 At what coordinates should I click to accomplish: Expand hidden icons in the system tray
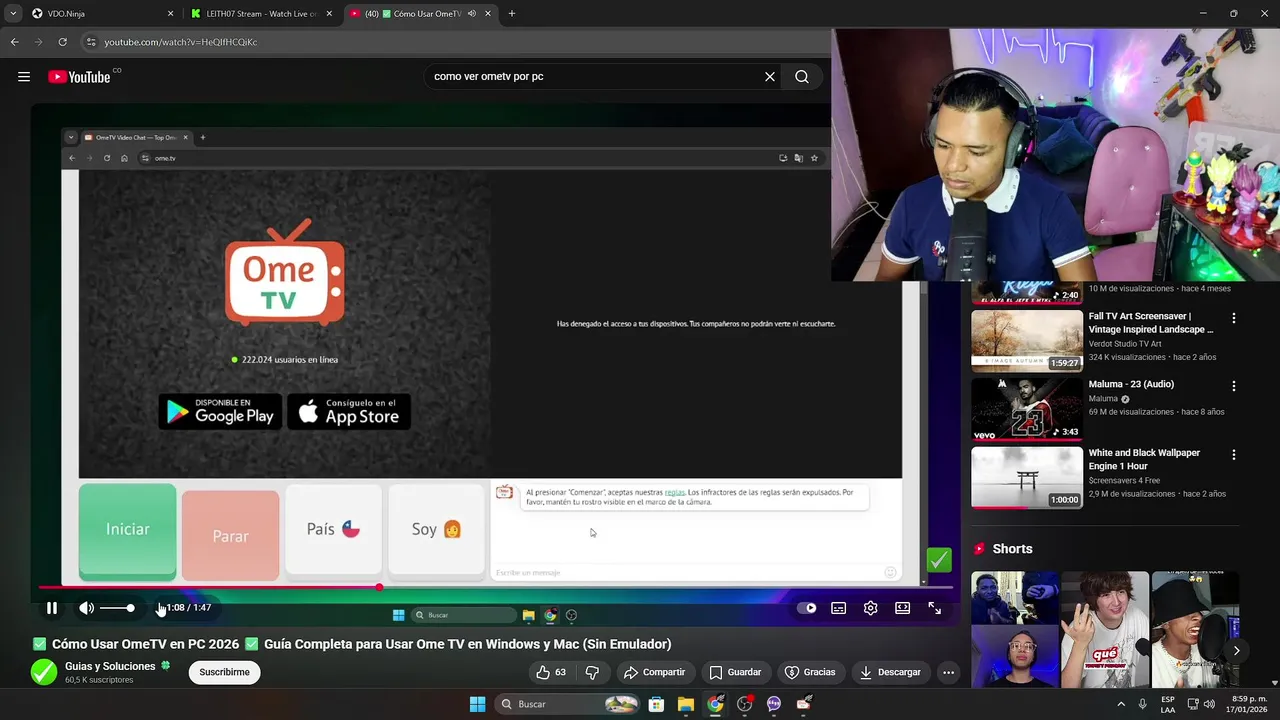1121,704
